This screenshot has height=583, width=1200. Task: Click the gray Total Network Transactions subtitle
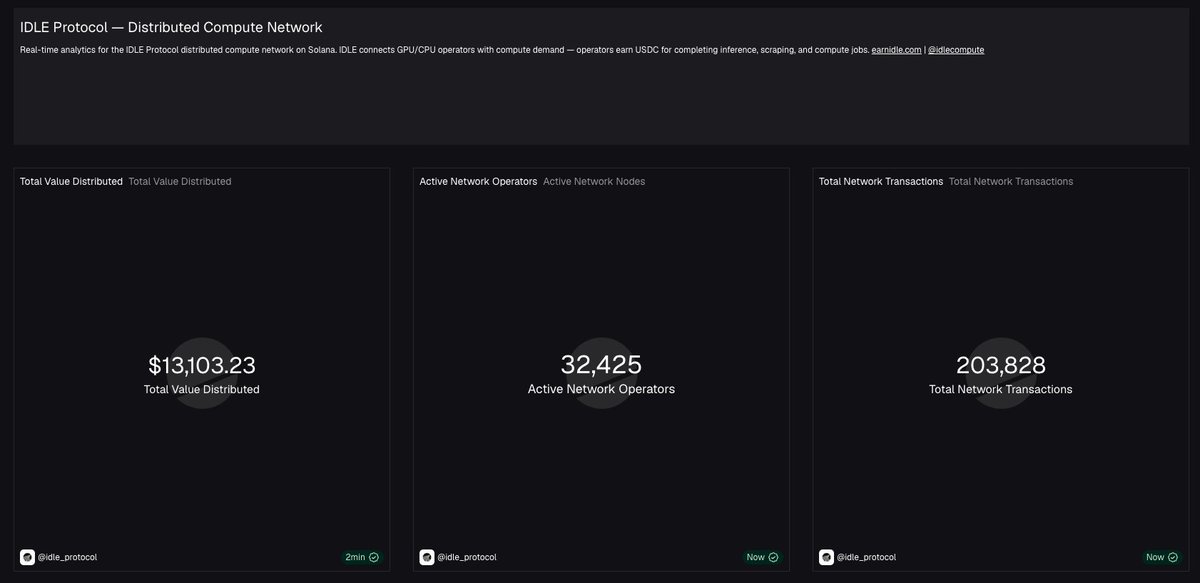1011,182
